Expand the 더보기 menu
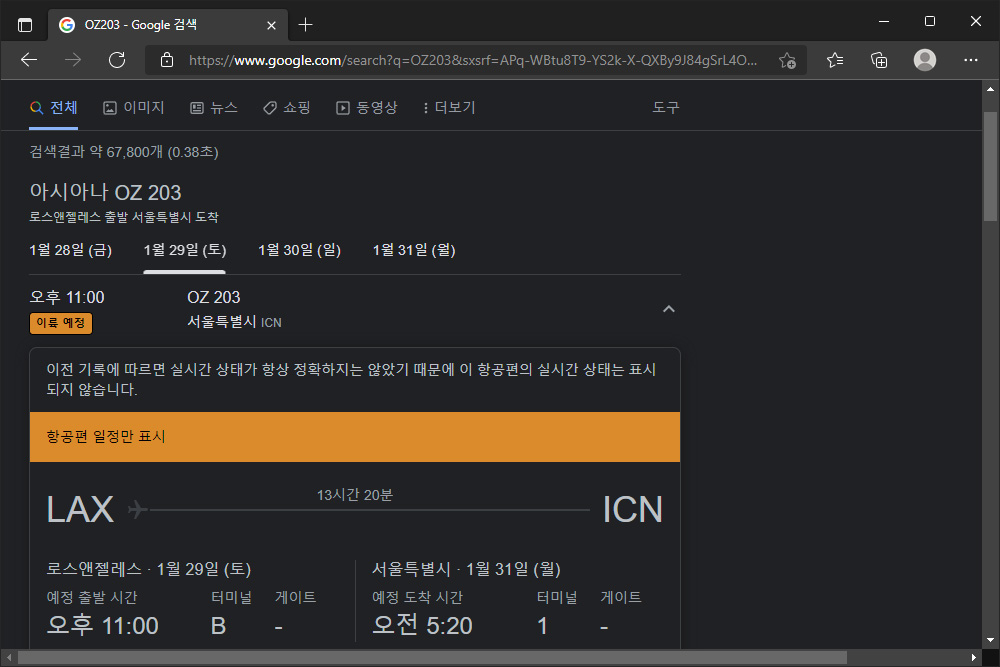The image size is (1000, 667). coord(449,108)
